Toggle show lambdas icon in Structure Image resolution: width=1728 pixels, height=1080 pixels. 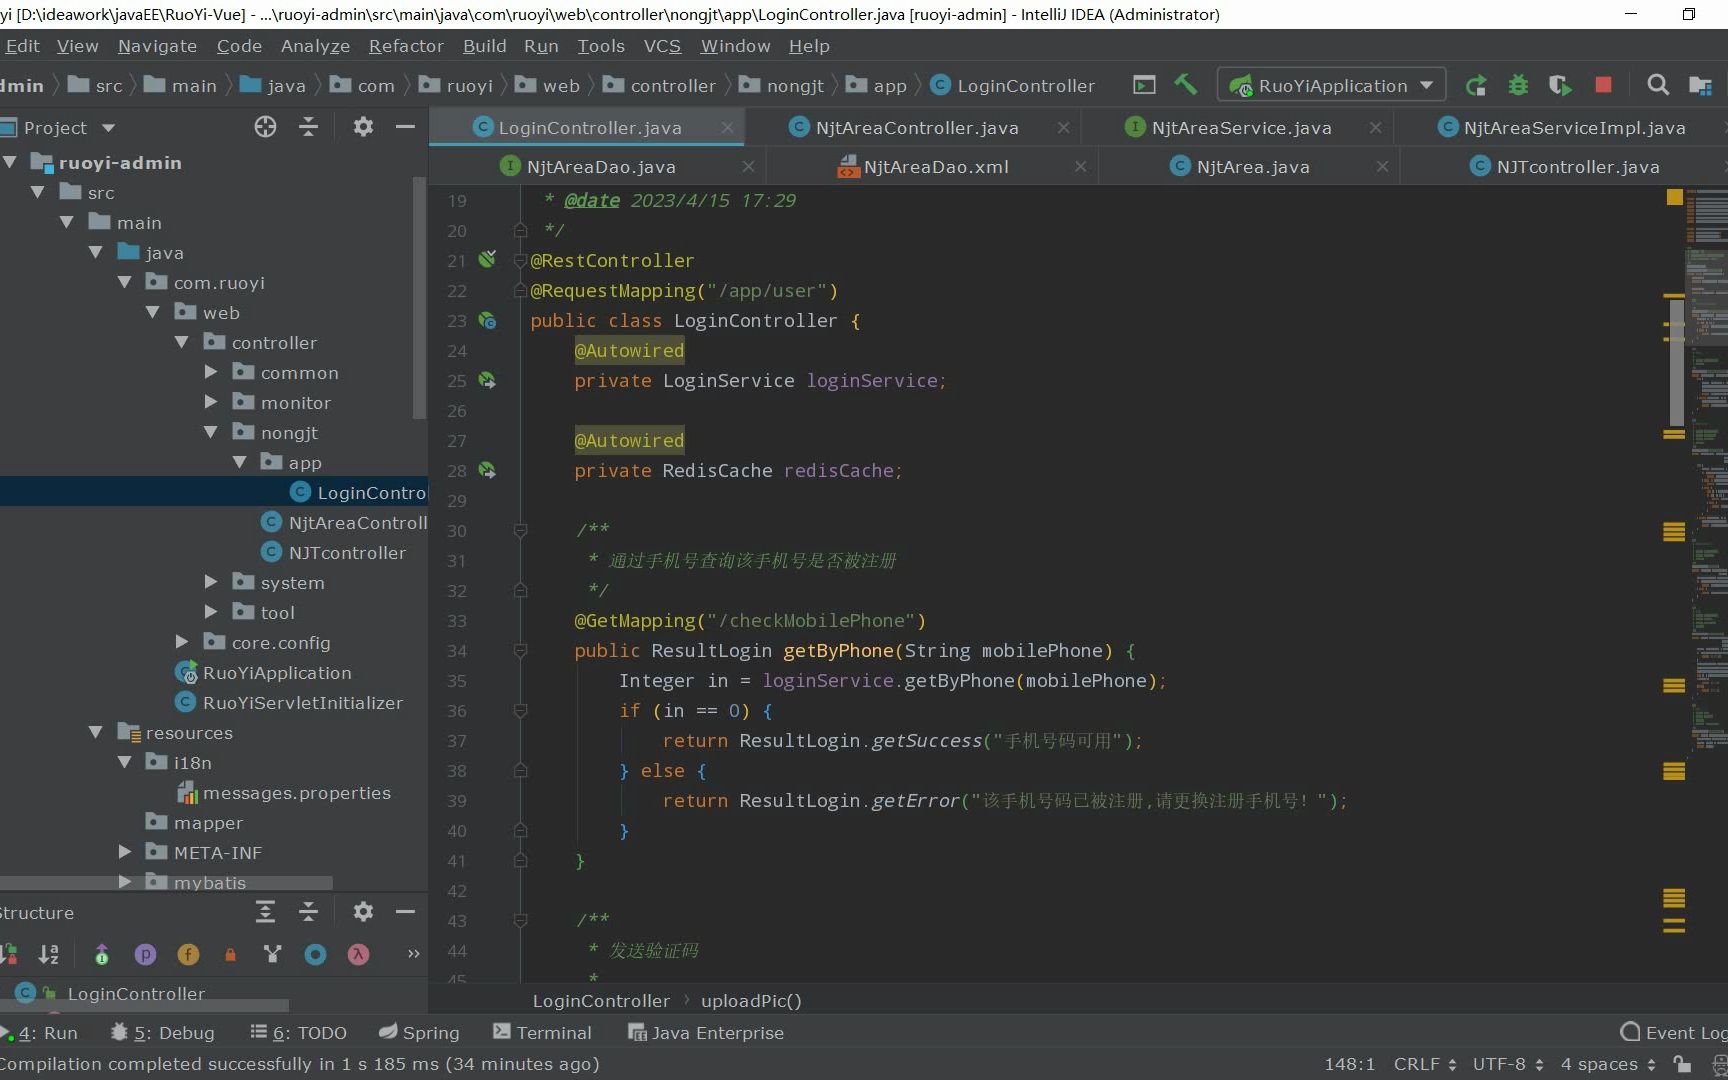(358, 954)
